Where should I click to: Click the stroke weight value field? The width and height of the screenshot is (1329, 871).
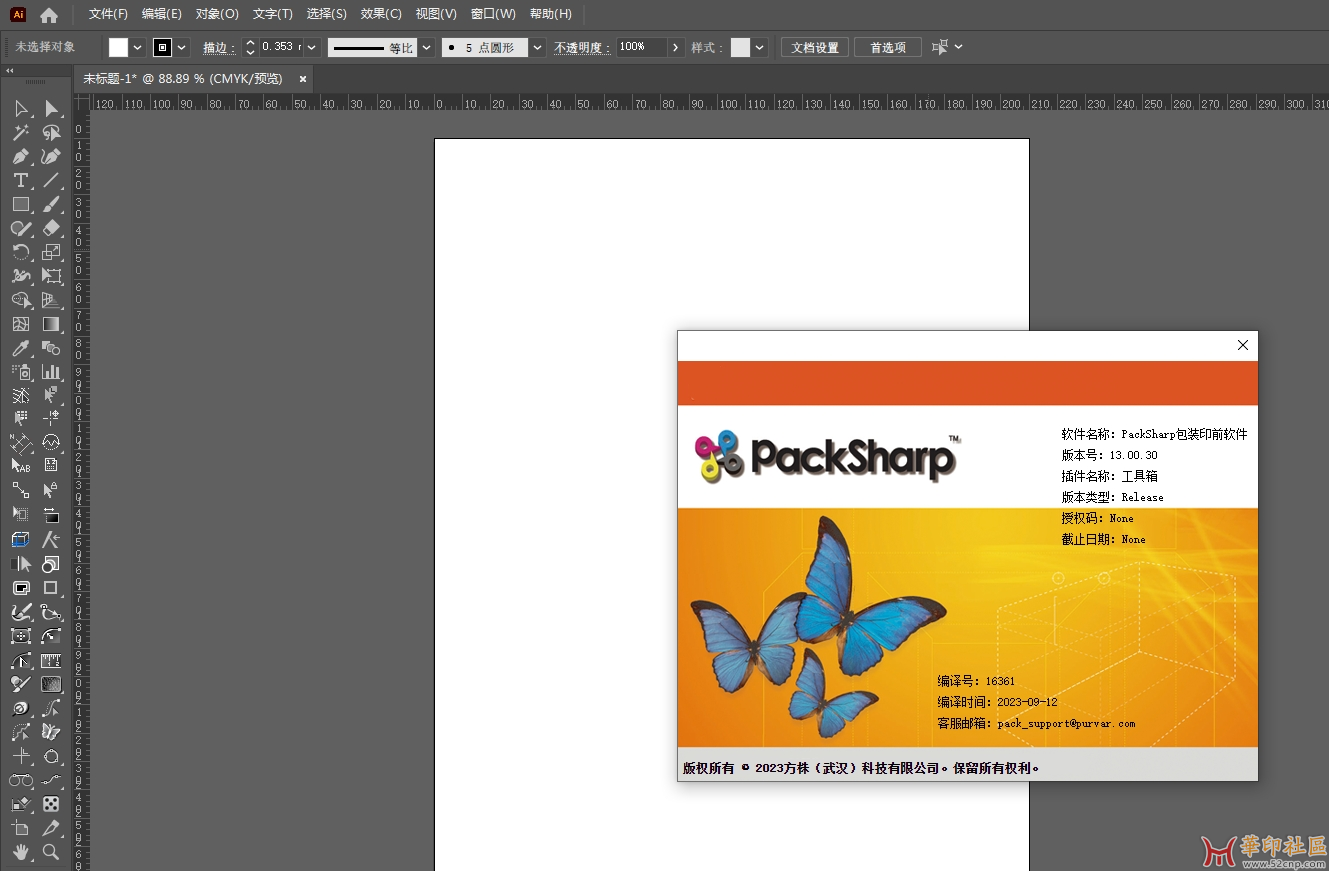click(280, 47)
